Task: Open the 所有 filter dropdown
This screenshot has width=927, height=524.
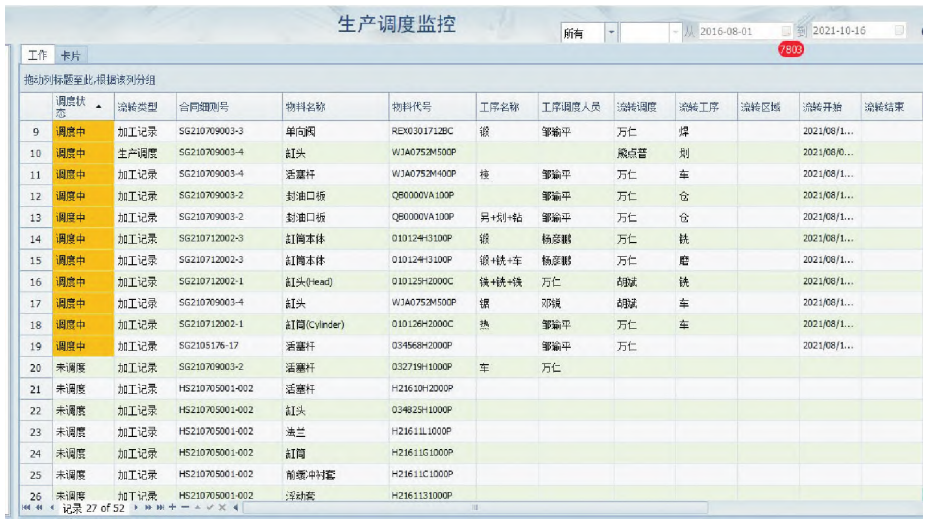Action: 610,32
